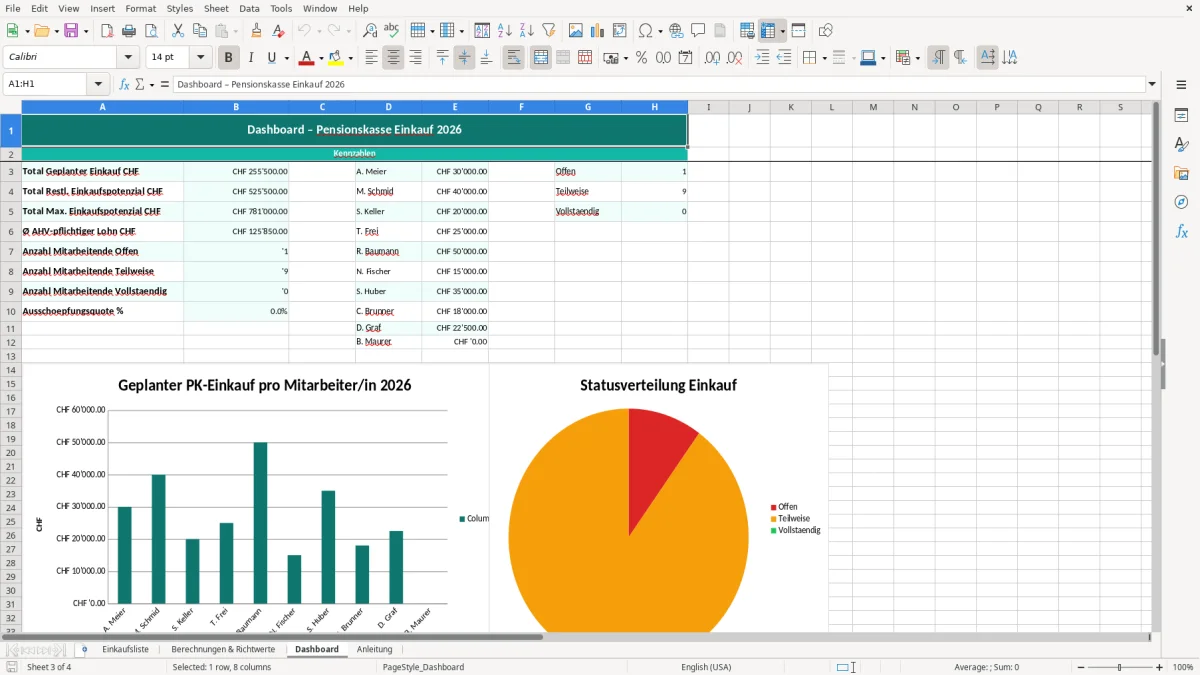Expand the Name Box dropdown
The height and width of the screenshot is (675, 1200).
(98, 84)
